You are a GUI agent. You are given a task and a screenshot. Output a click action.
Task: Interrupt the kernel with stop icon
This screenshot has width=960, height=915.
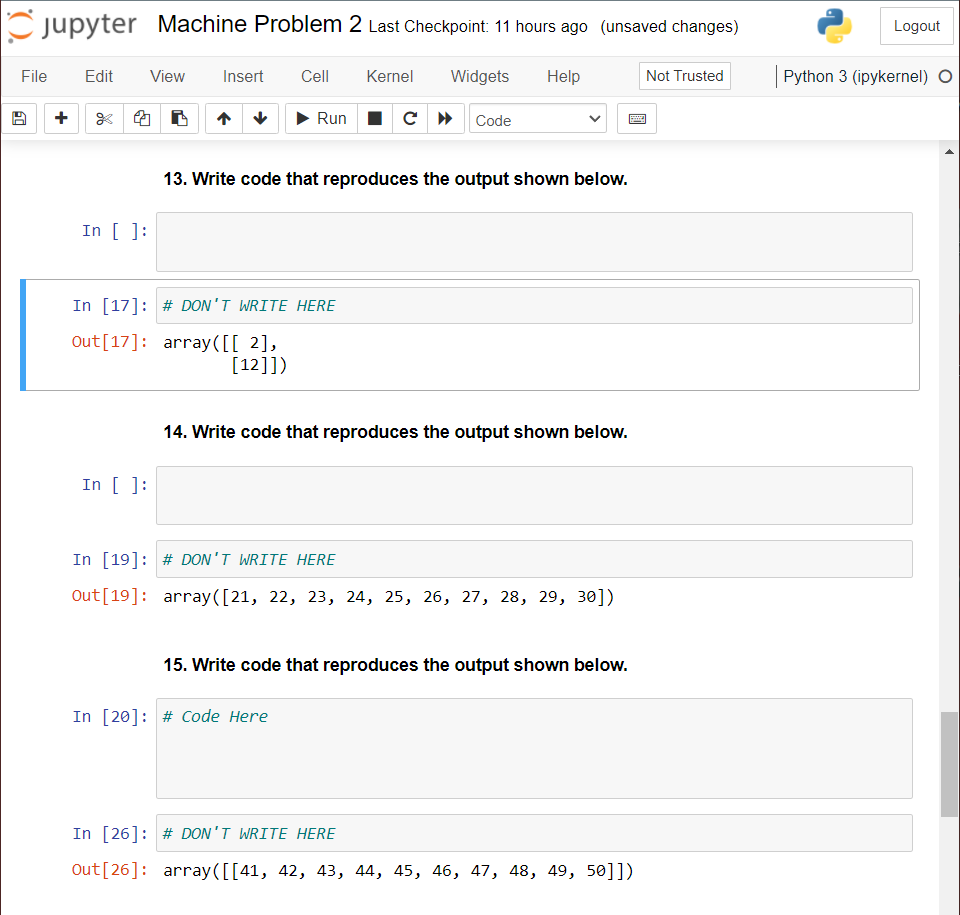(x=375, y=118)
